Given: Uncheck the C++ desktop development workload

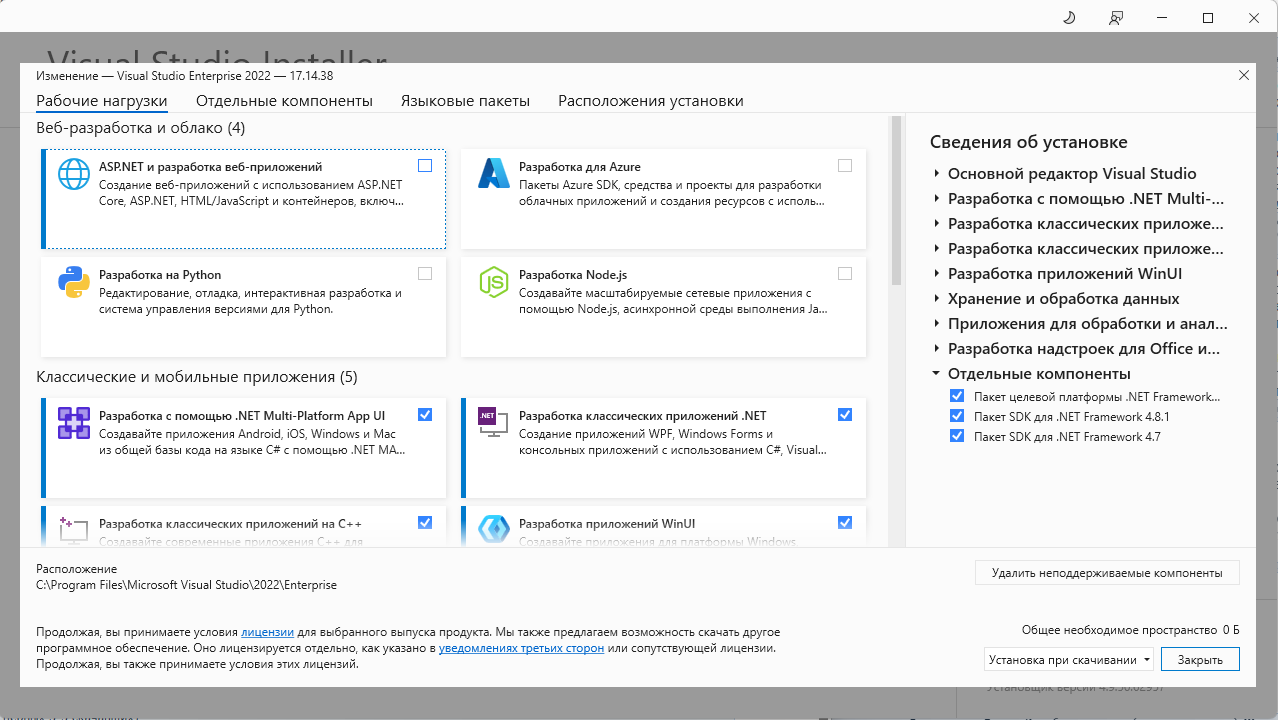Looking at the screenshot, I should pyautogui.click(x=425, y=523).
